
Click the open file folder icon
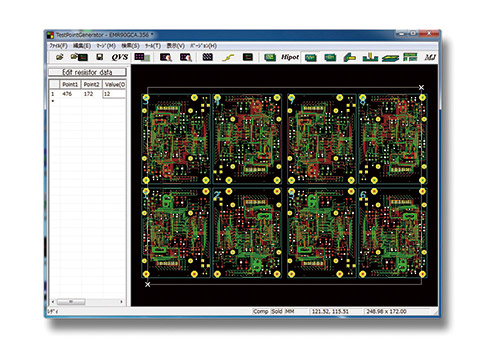60,57
